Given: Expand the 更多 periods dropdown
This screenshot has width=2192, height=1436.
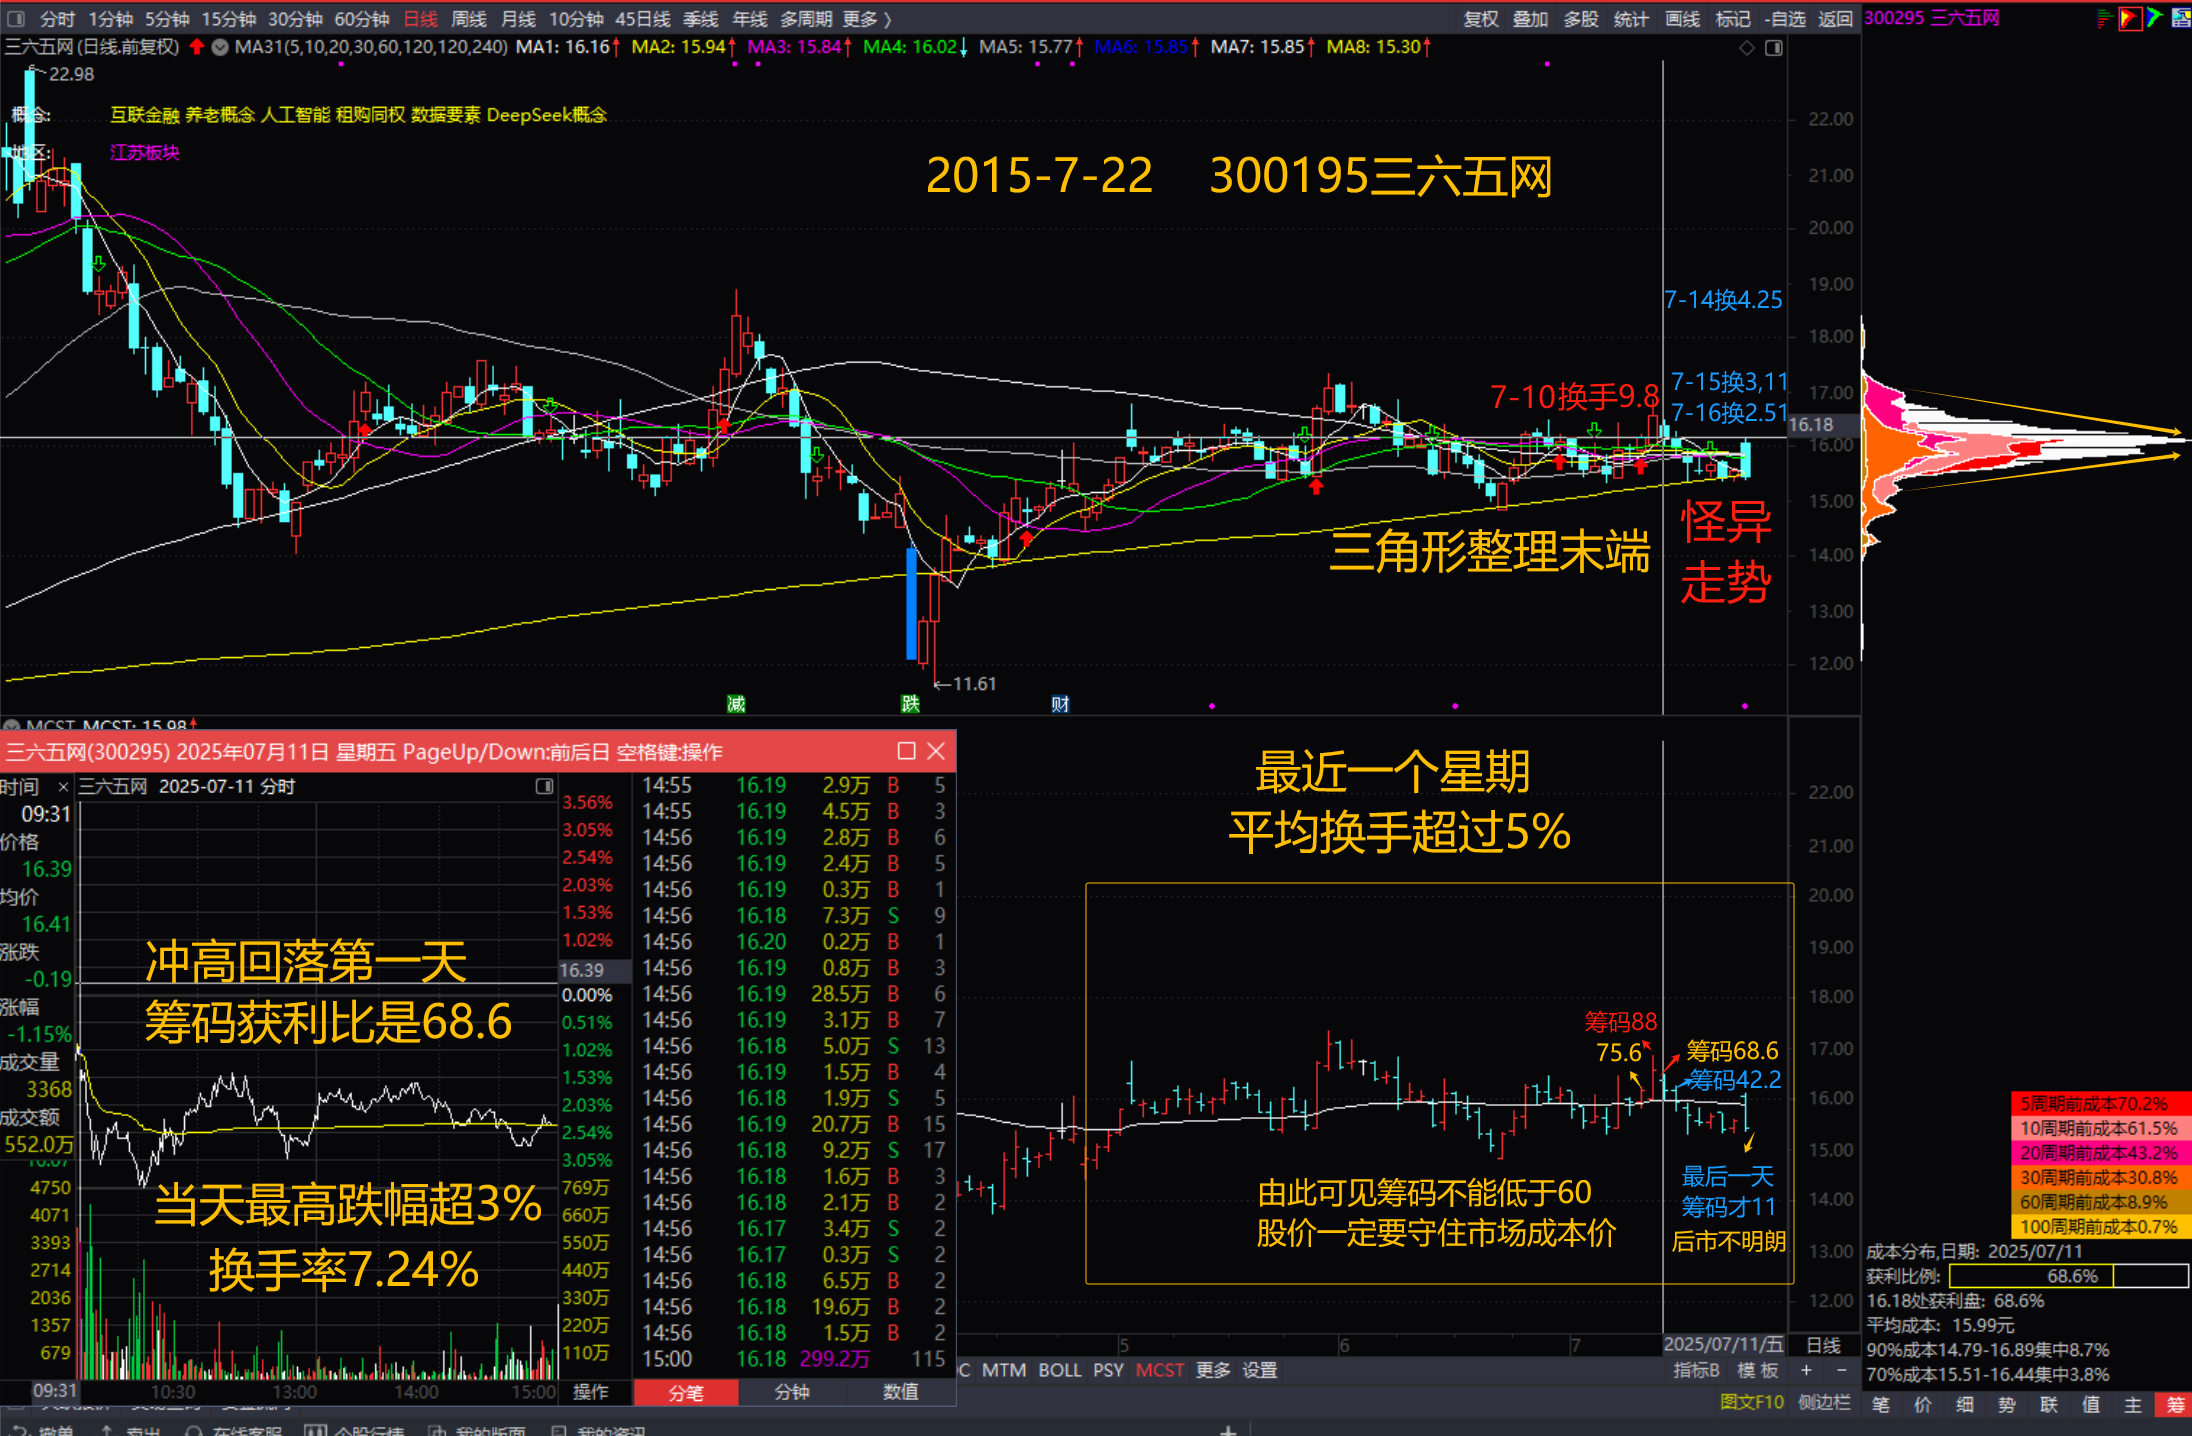Looking at the screenshot, I should tap(866, 19).
